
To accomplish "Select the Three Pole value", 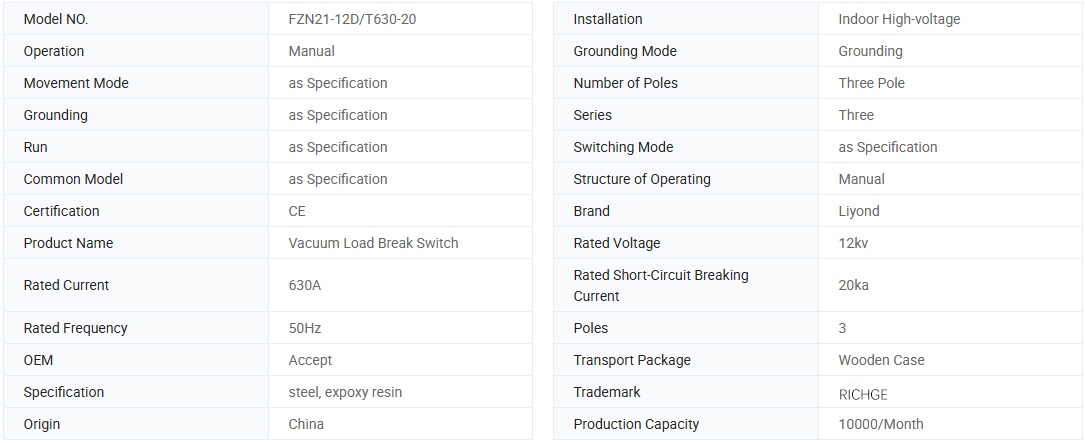I will [x=871, y=83].
